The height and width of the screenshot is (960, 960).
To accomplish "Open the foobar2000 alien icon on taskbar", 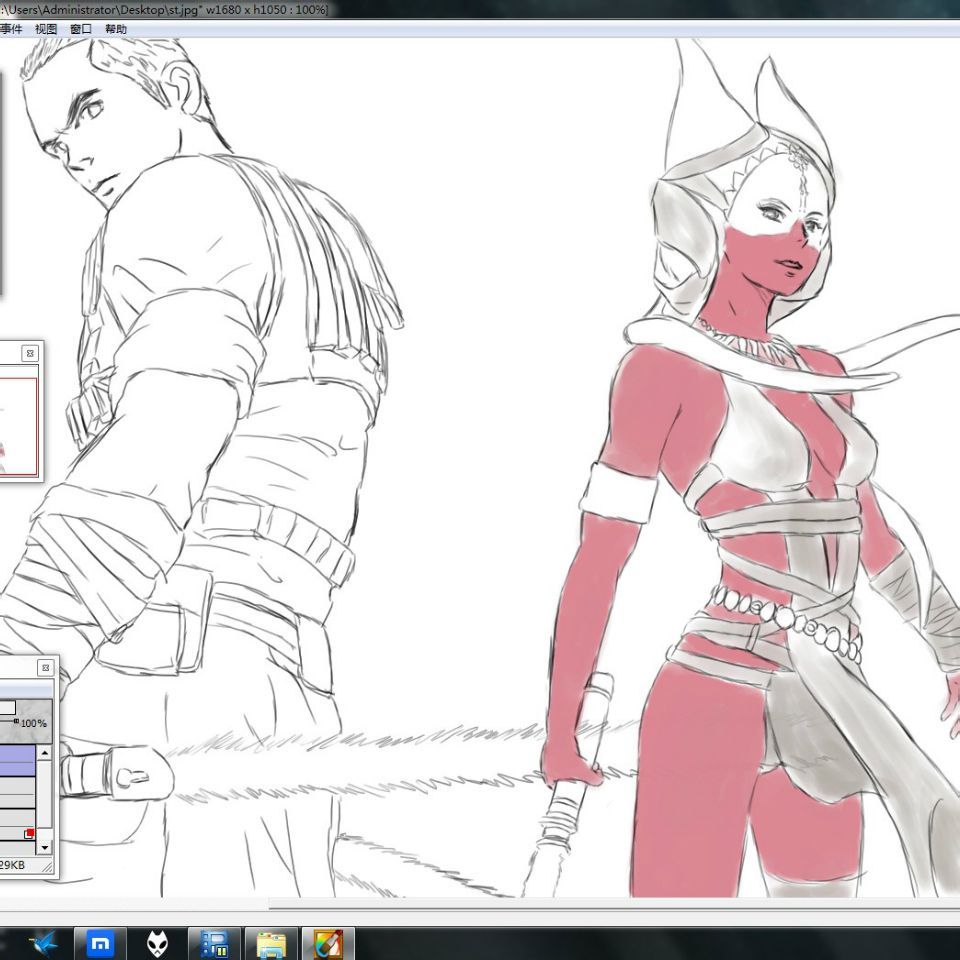I will (x=157, y=943).
